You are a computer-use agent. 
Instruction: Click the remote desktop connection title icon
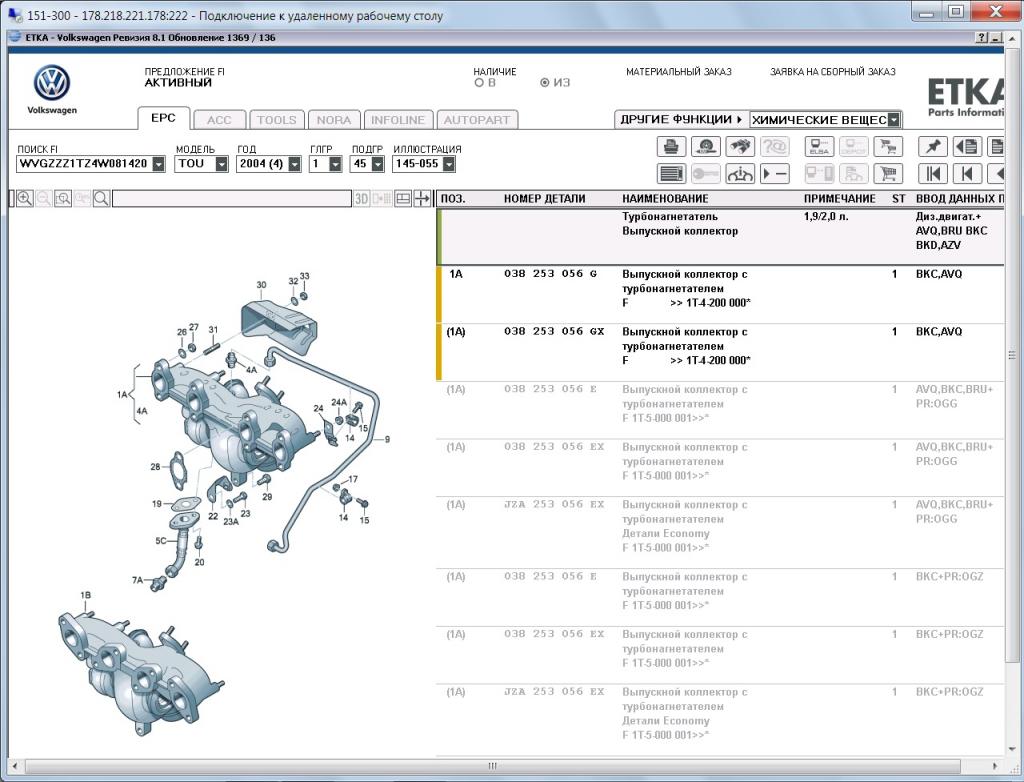click(x=14, y=14)
